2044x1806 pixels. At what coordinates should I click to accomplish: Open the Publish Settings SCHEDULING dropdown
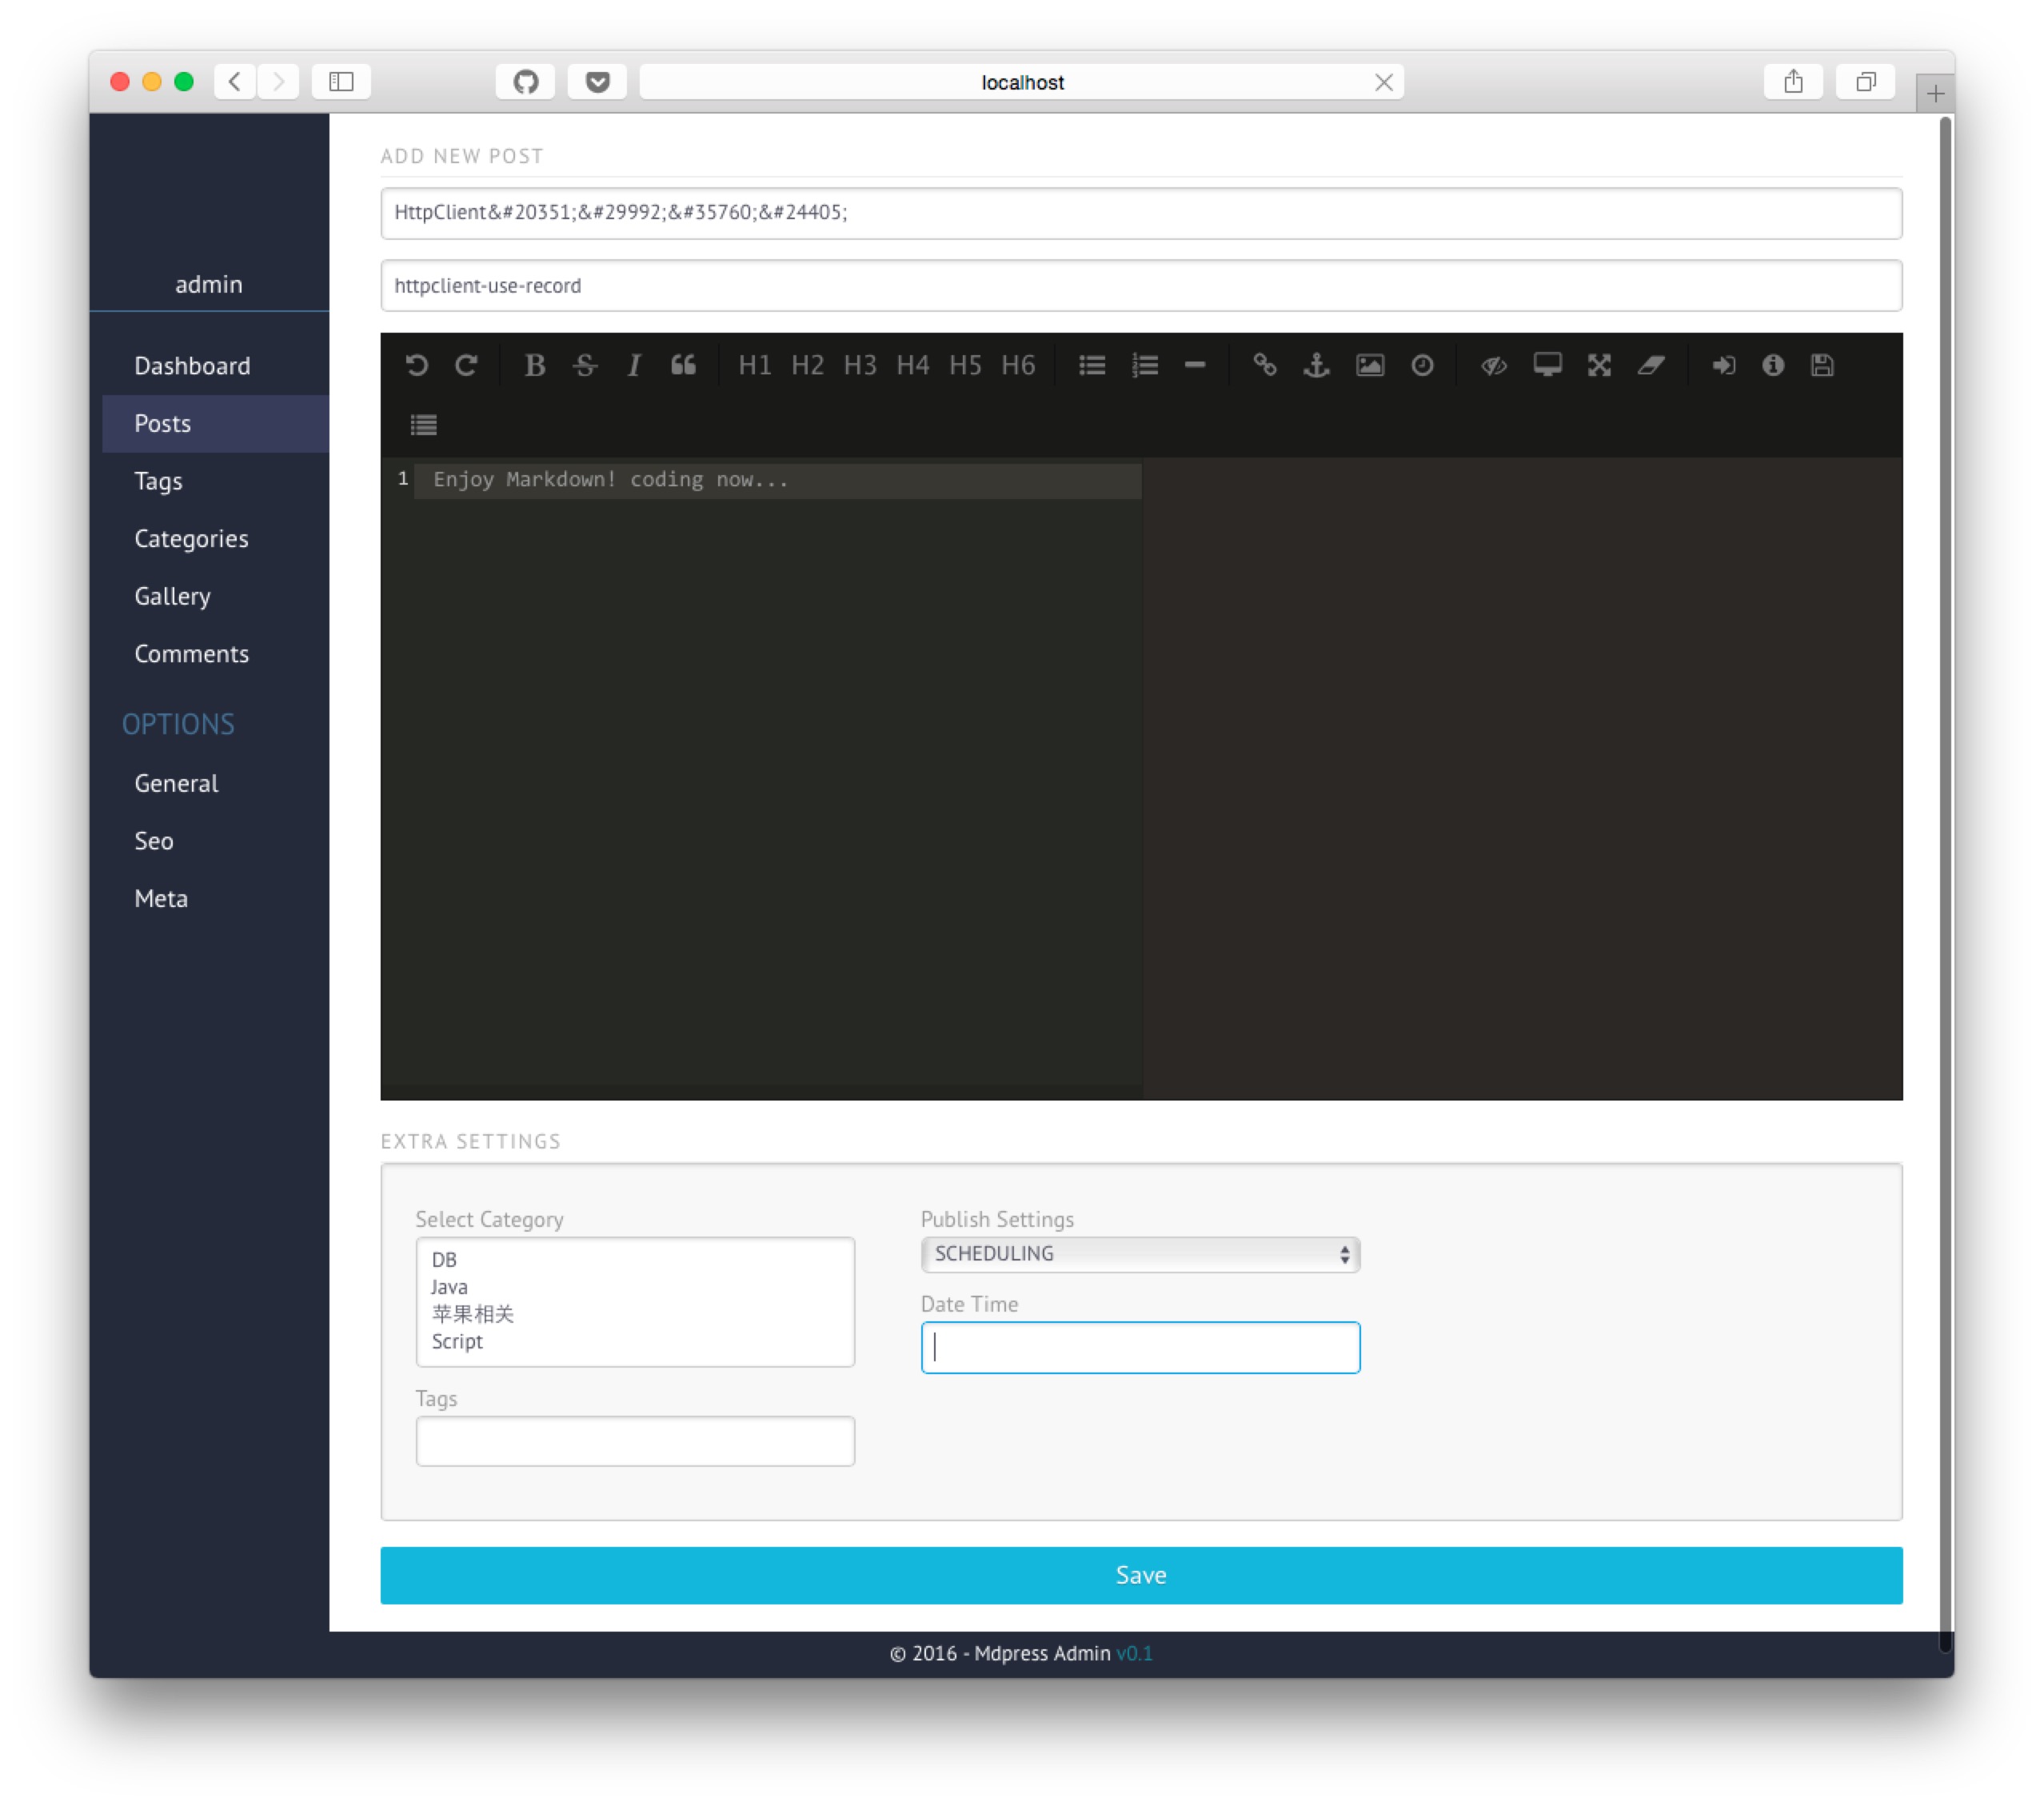pyautogui.click(x=1139, y=1254)
